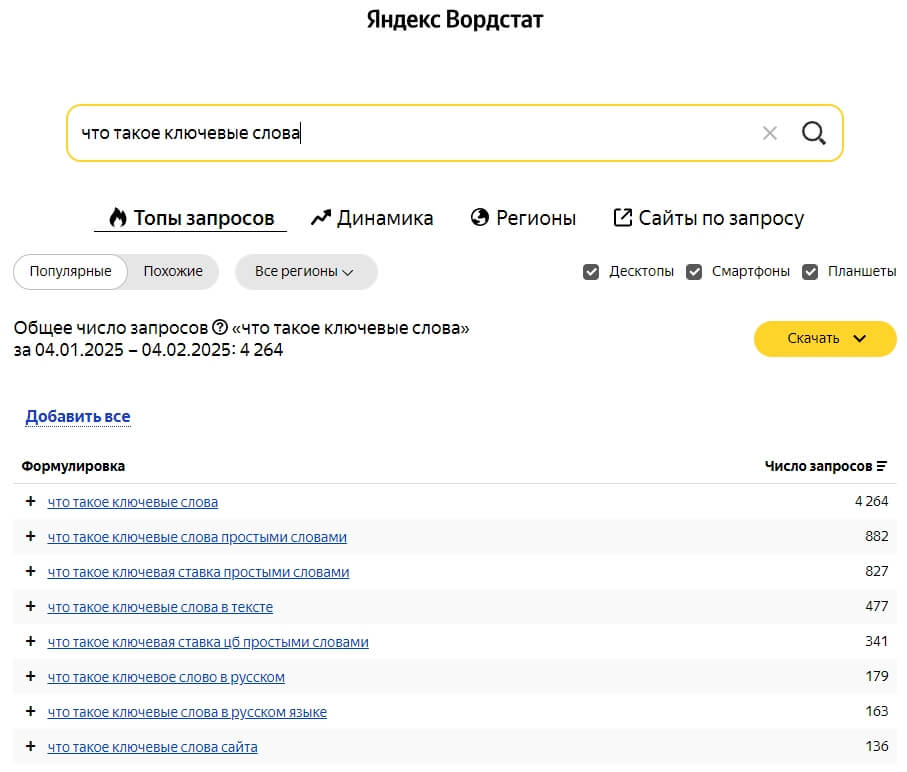Image resolution: width=907 pixels, height=772 pixels.
Task: Click the 'Добавить все' link
Action: click(x=78, y=416)
